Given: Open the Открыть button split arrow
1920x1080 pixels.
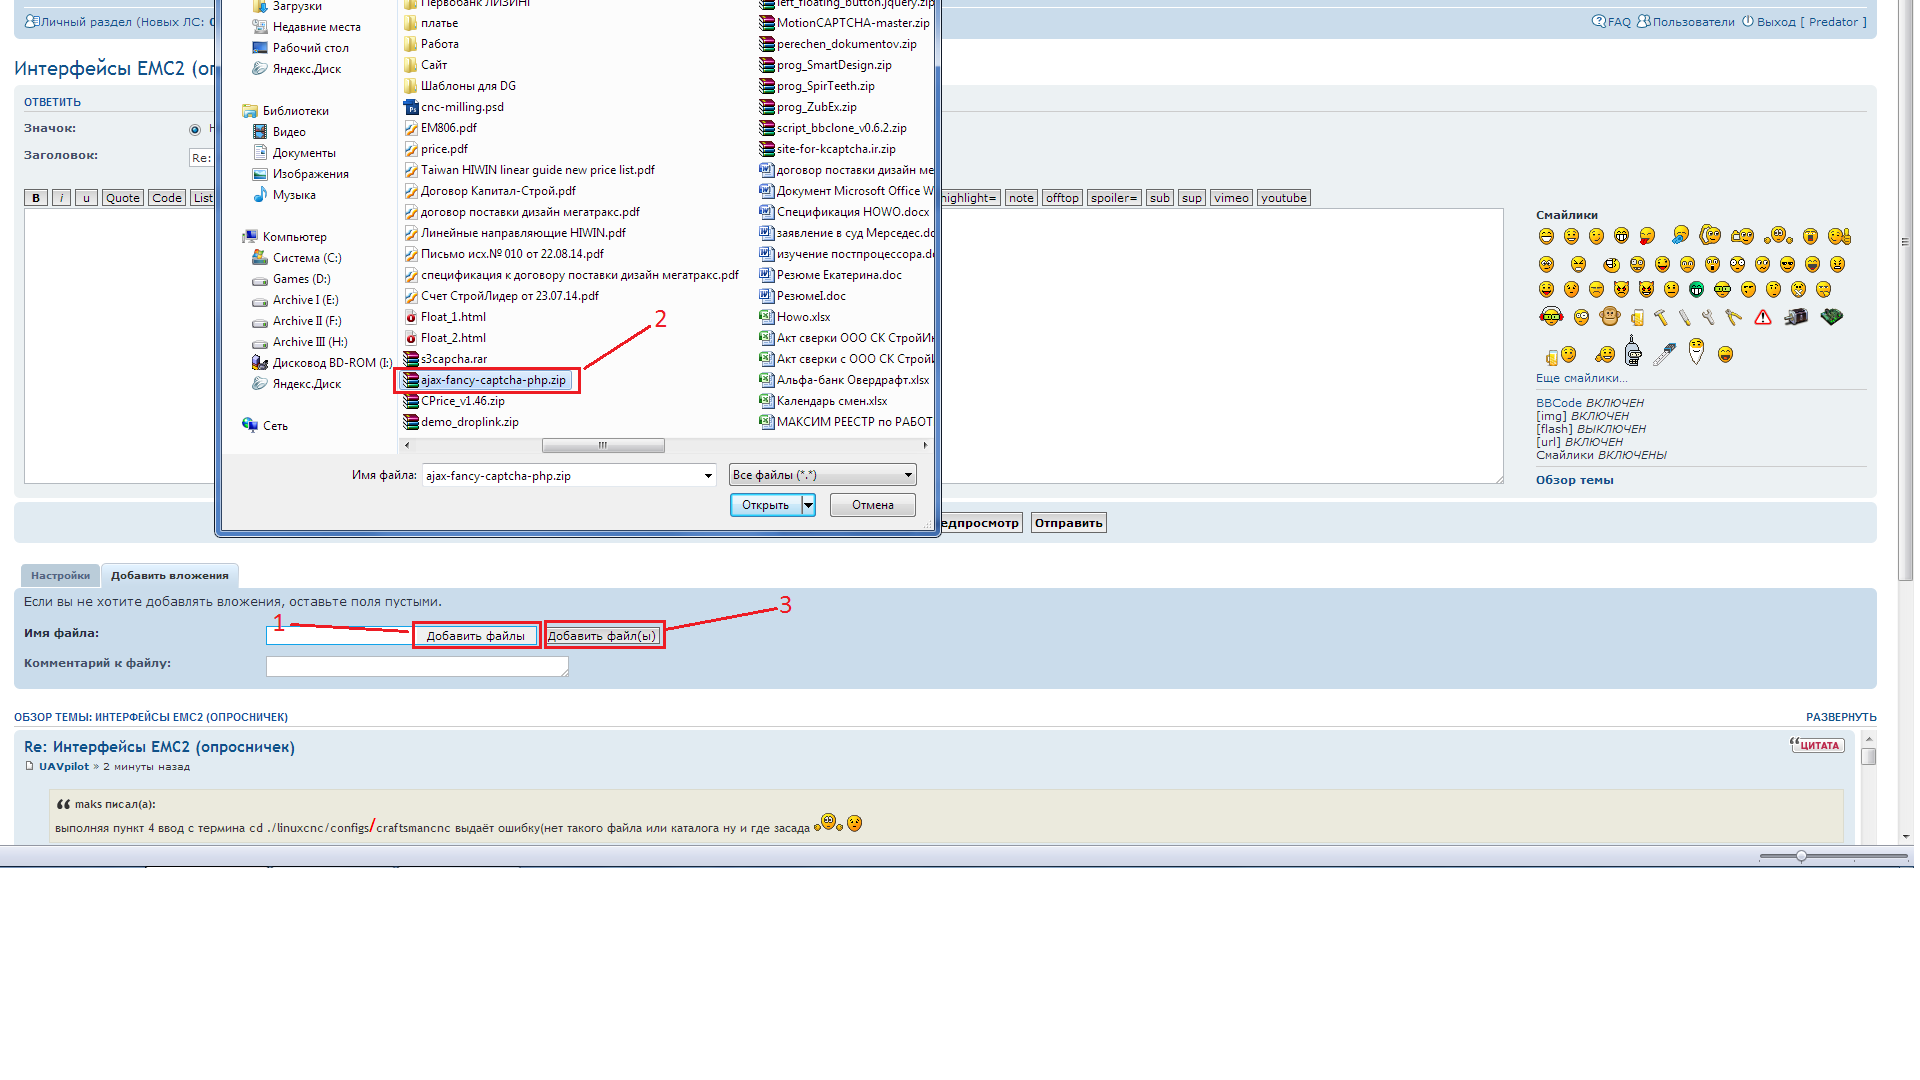Looking at the screenshot, I should point(808,505).
